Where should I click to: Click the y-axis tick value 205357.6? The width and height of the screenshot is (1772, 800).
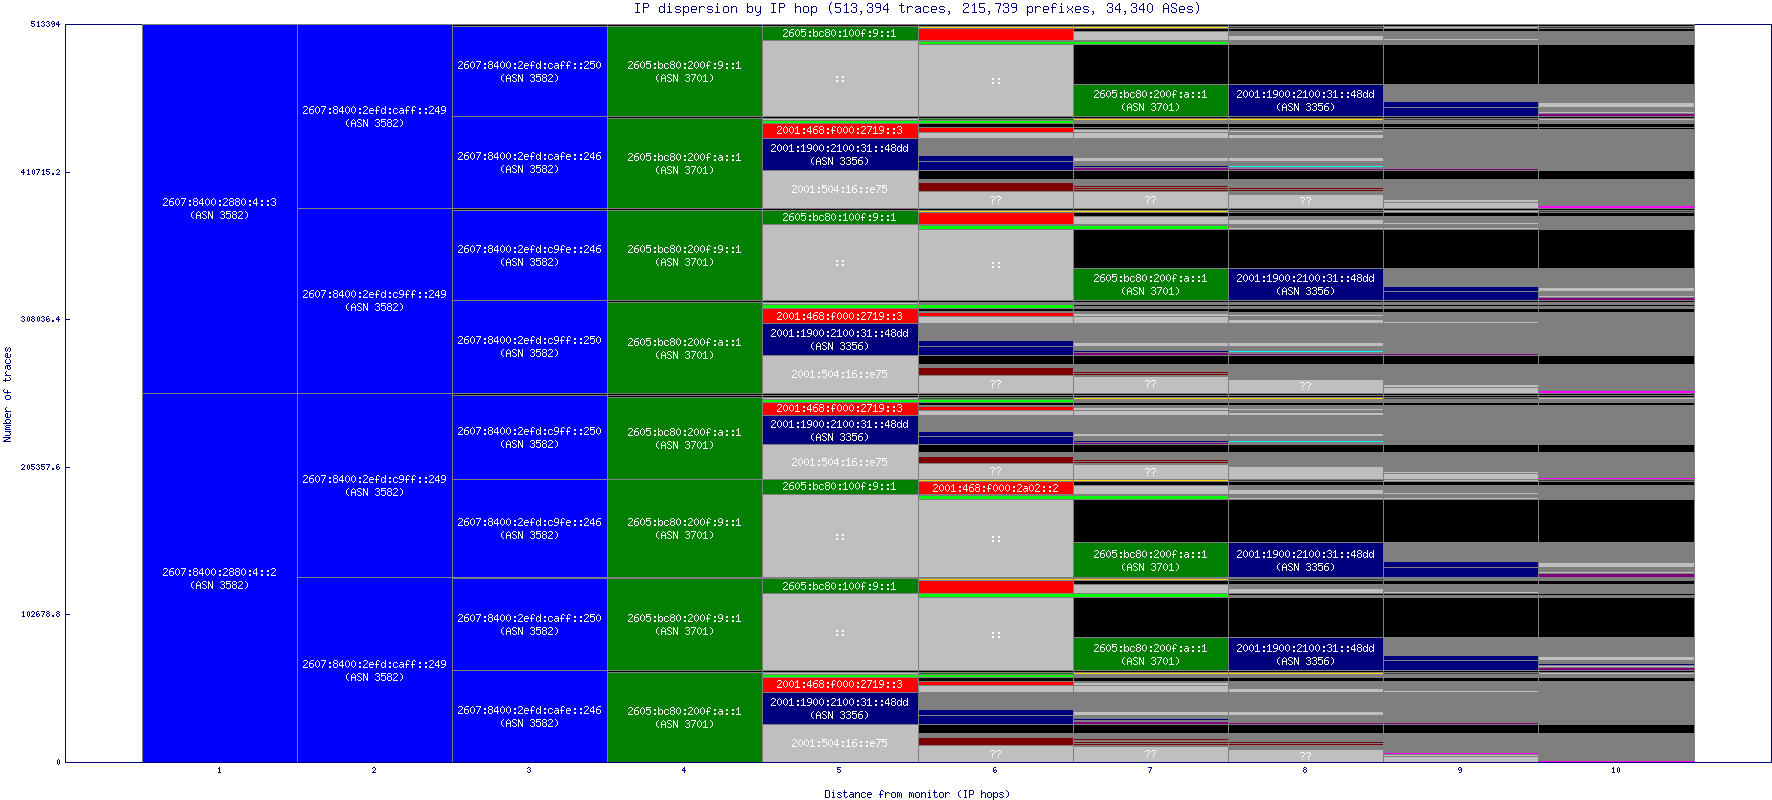click(40, 467)
